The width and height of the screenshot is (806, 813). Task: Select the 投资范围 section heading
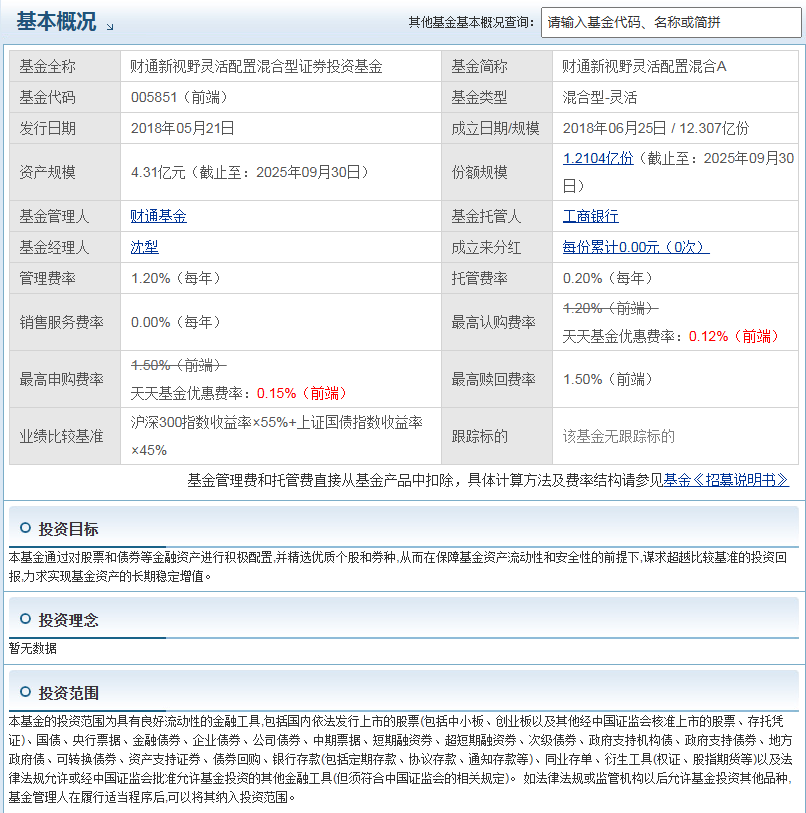(68, 693)
